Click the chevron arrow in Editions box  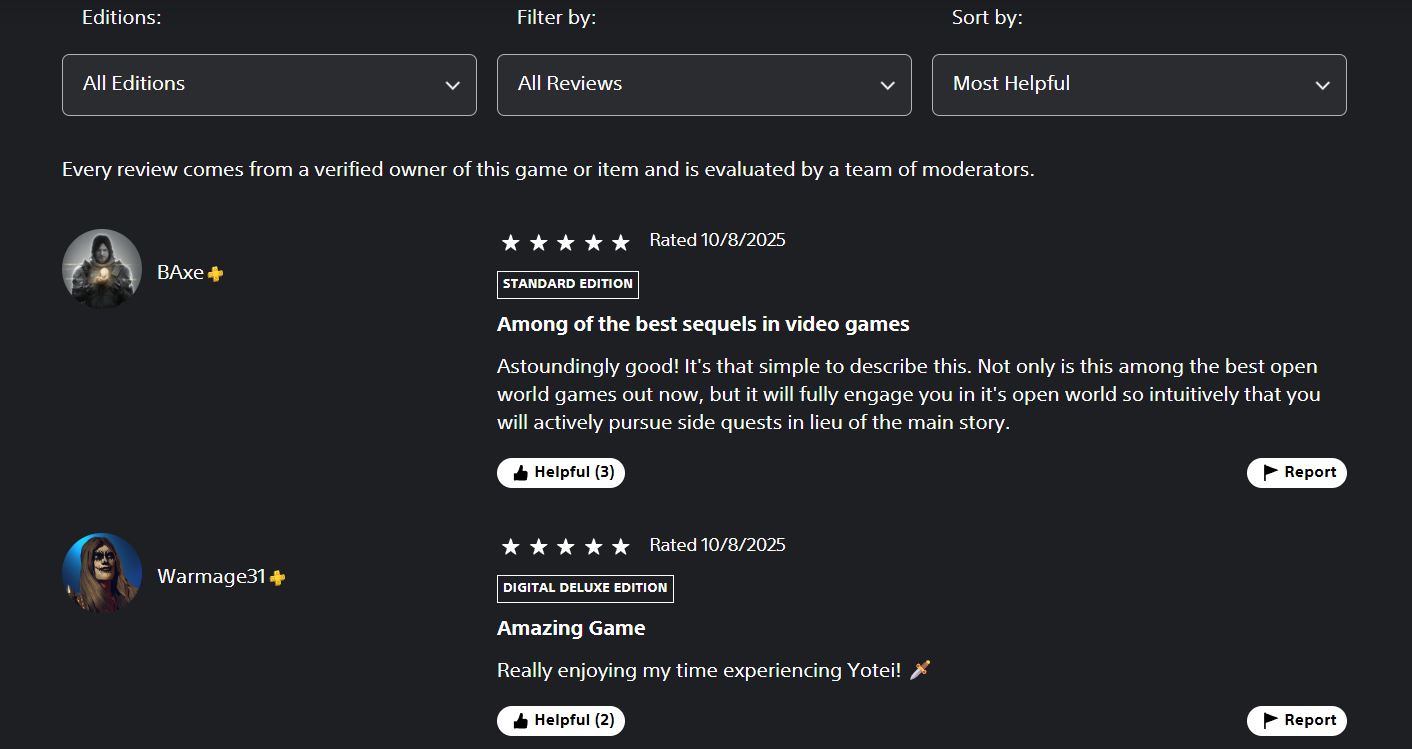point(452,86)
